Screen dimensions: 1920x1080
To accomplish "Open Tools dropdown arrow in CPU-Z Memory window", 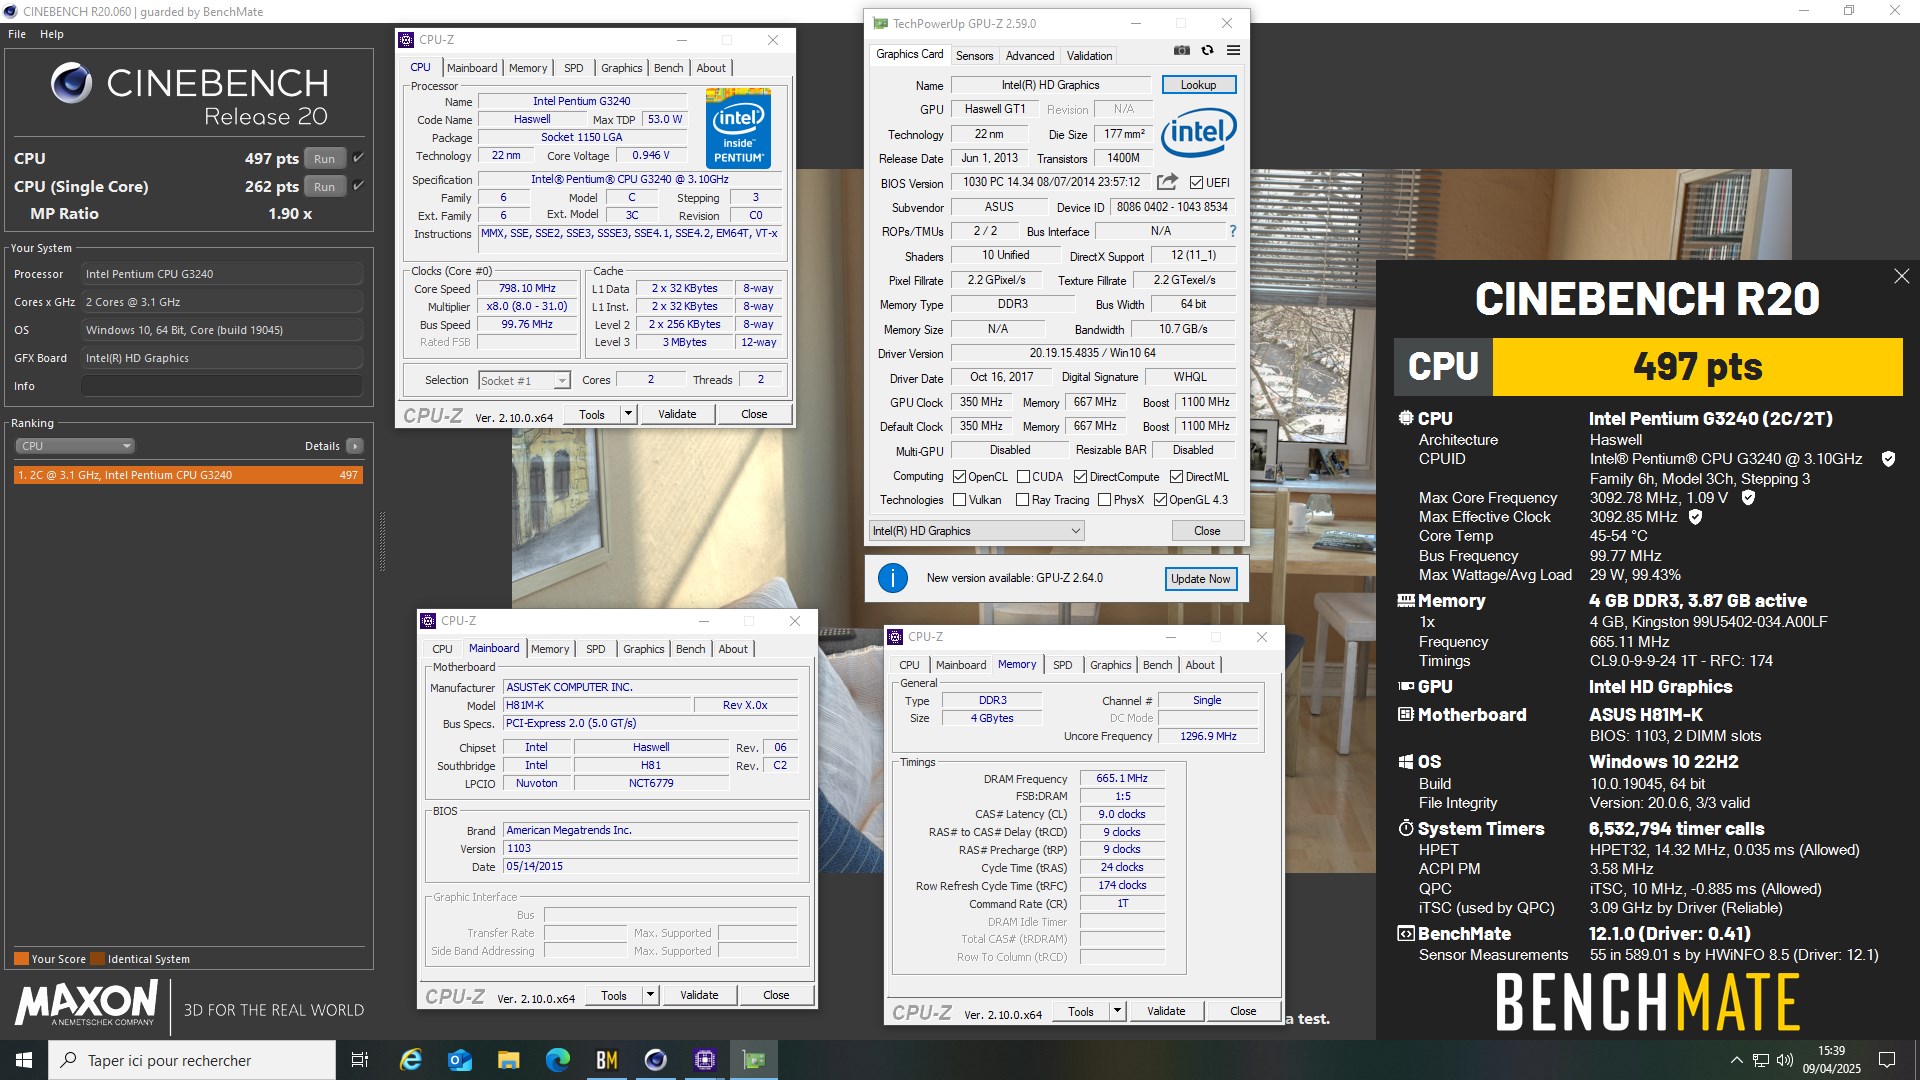I will [x=1117, y=1011].
